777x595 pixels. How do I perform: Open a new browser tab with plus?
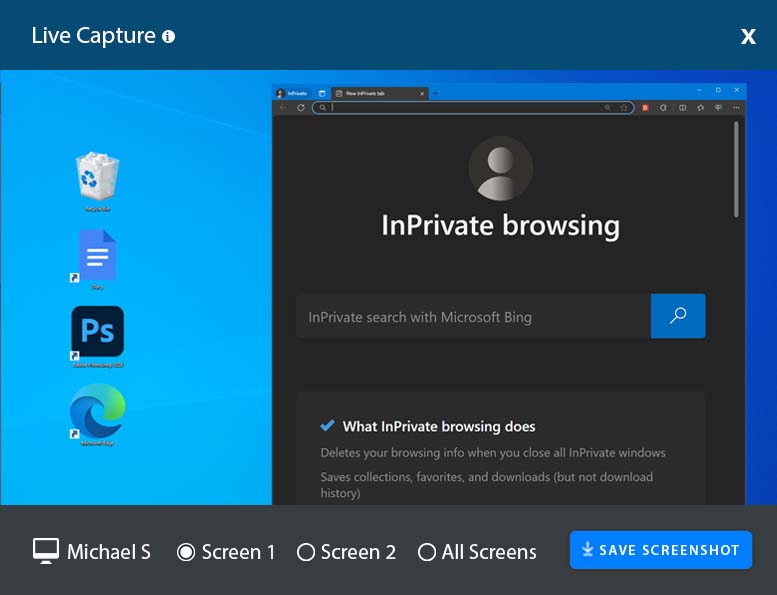coord(435,93)
